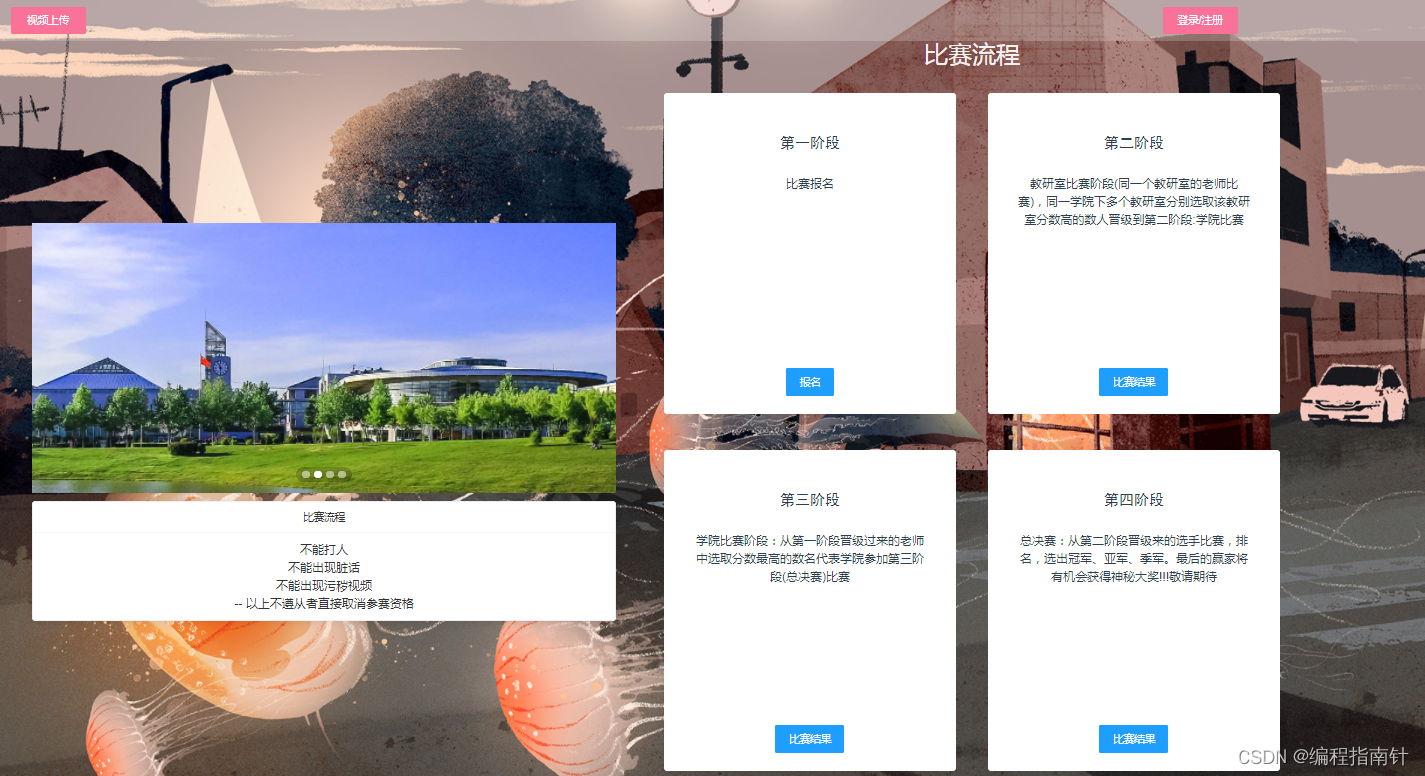The image size is (1425, 776).
Task: Click the 以上不遵从者直接取消参赛资格 line
Action: pos(324,603)
